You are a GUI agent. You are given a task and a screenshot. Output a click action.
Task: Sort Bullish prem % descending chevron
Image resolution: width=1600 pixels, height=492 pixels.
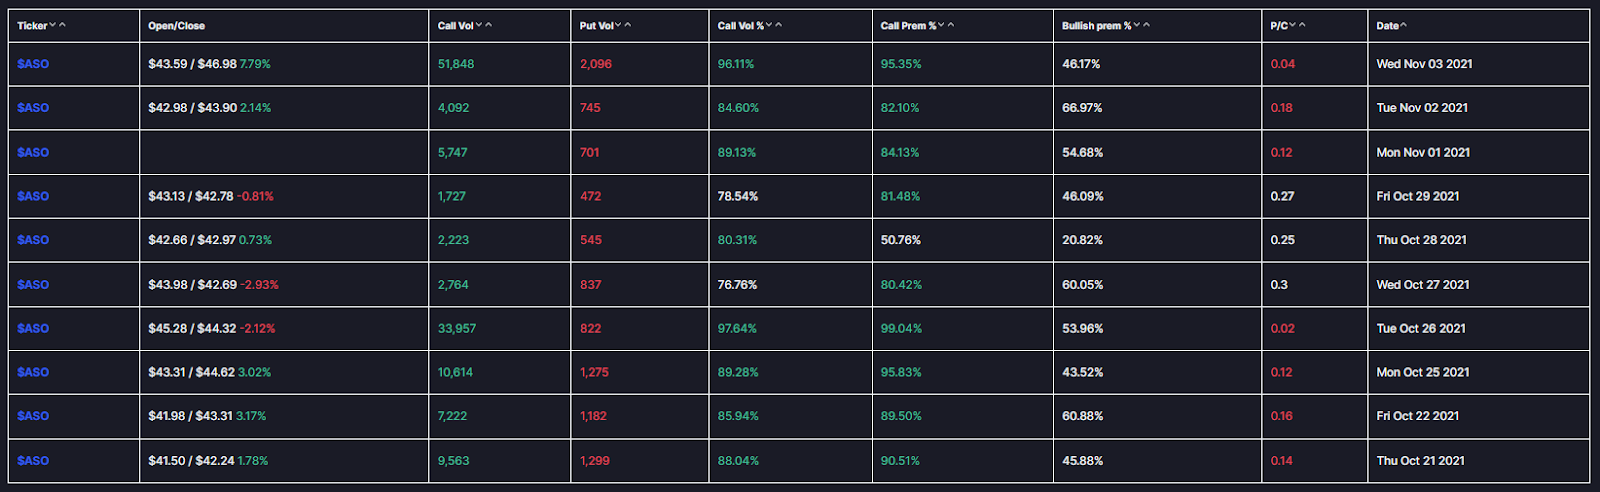point(1137,25)
